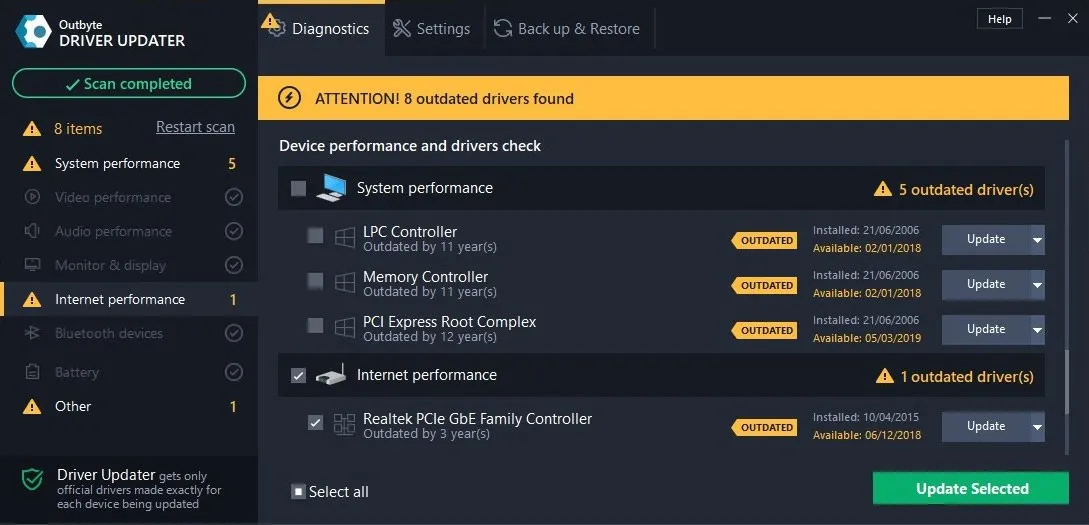Tick the PCI Express Root Complex checkbox
1089x525 pixels.
[315, 325]
